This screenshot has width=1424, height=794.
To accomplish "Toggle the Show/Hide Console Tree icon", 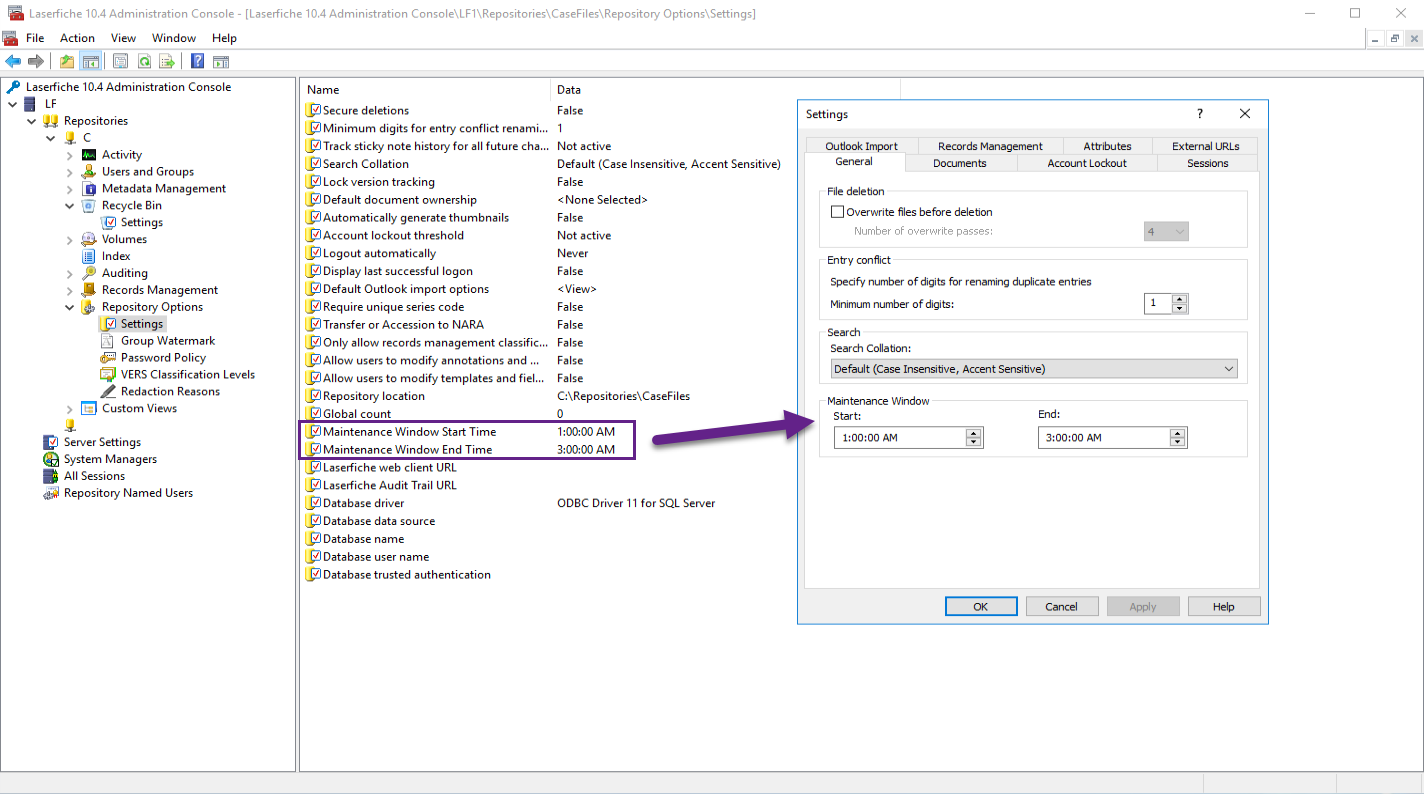I will click(90, 62).
